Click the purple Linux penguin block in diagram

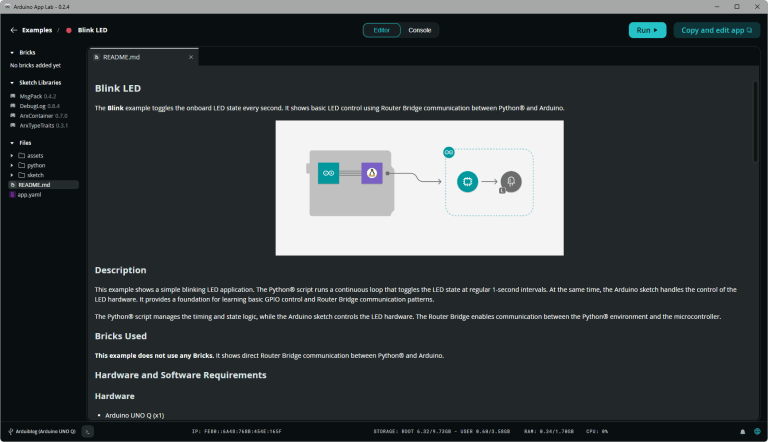point(372,173)
